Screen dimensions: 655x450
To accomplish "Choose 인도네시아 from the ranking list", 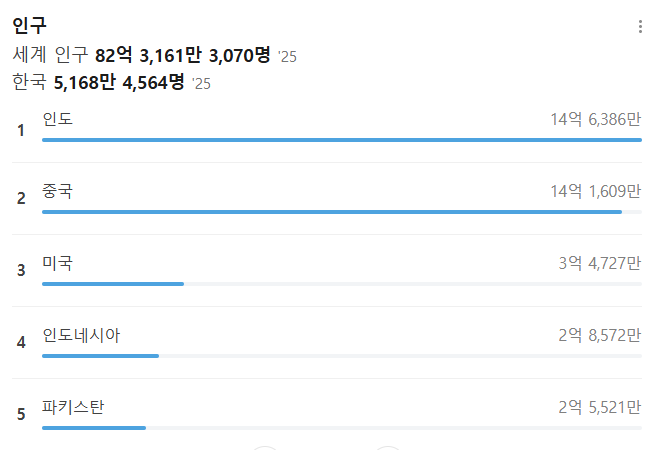I will tap(81, 336).
